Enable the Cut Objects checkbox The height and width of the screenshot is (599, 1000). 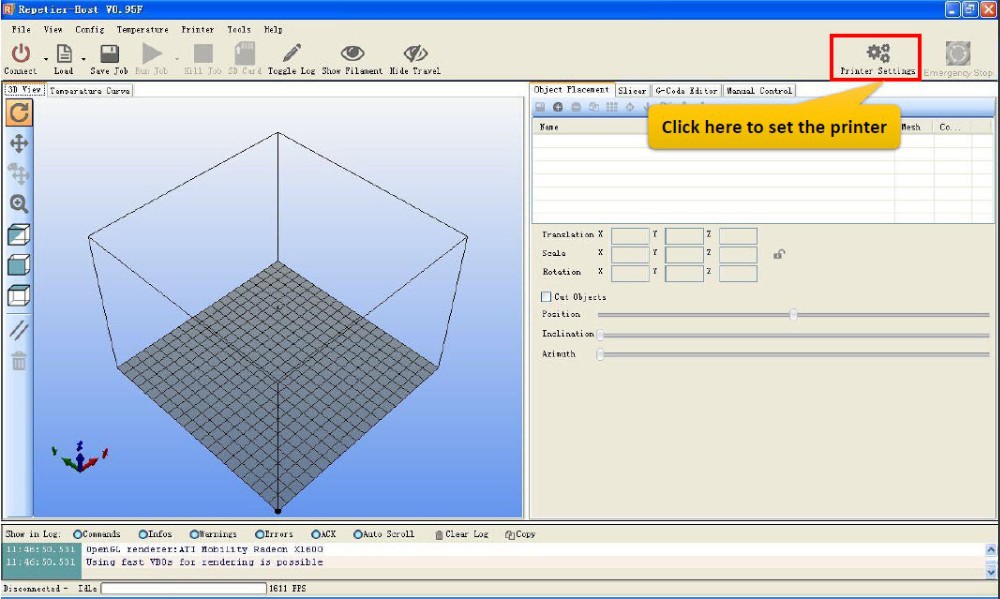[x=546, y=297]
